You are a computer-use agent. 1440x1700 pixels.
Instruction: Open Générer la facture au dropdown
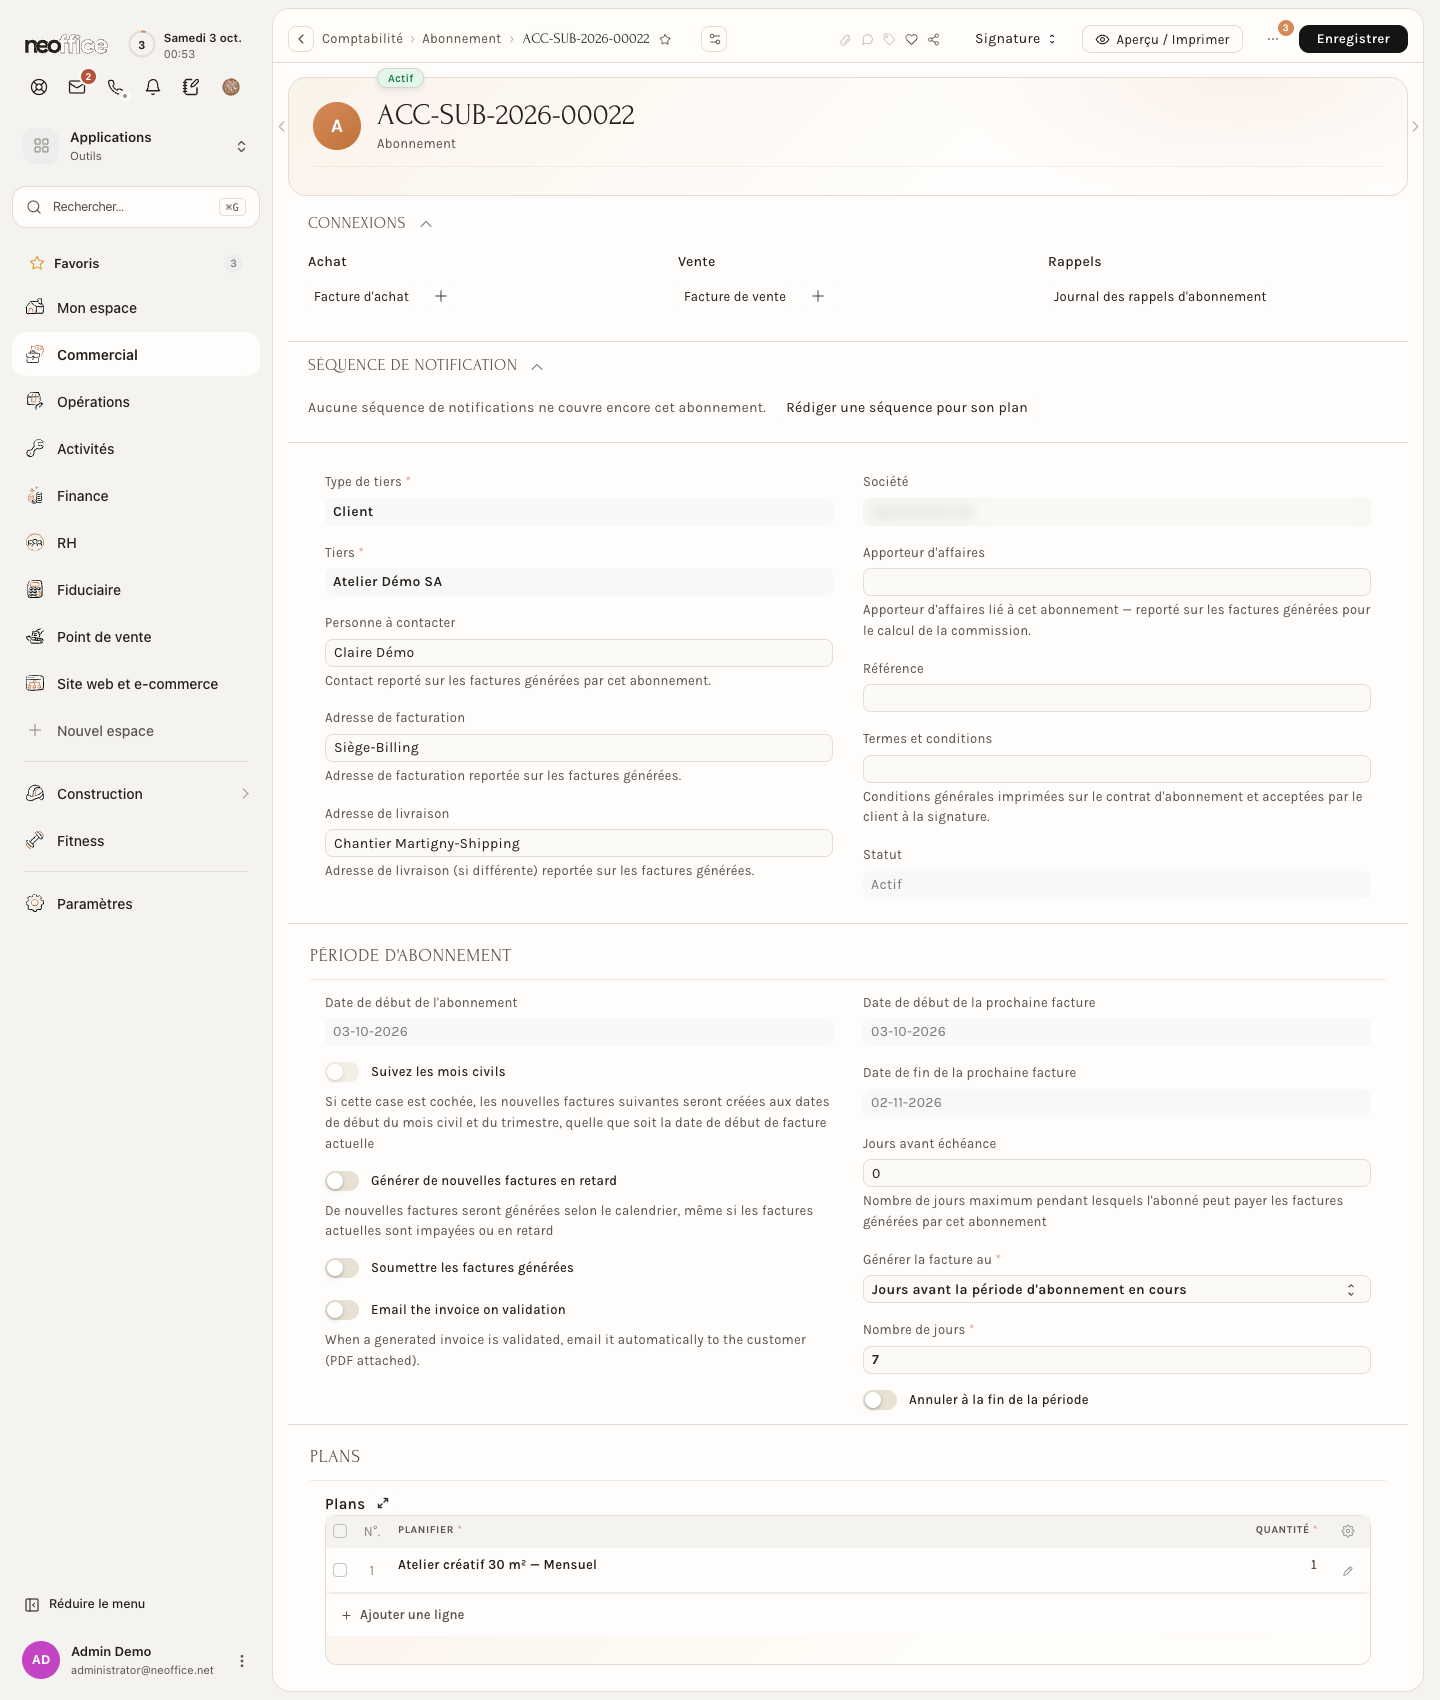[x=1116, y=1289]
